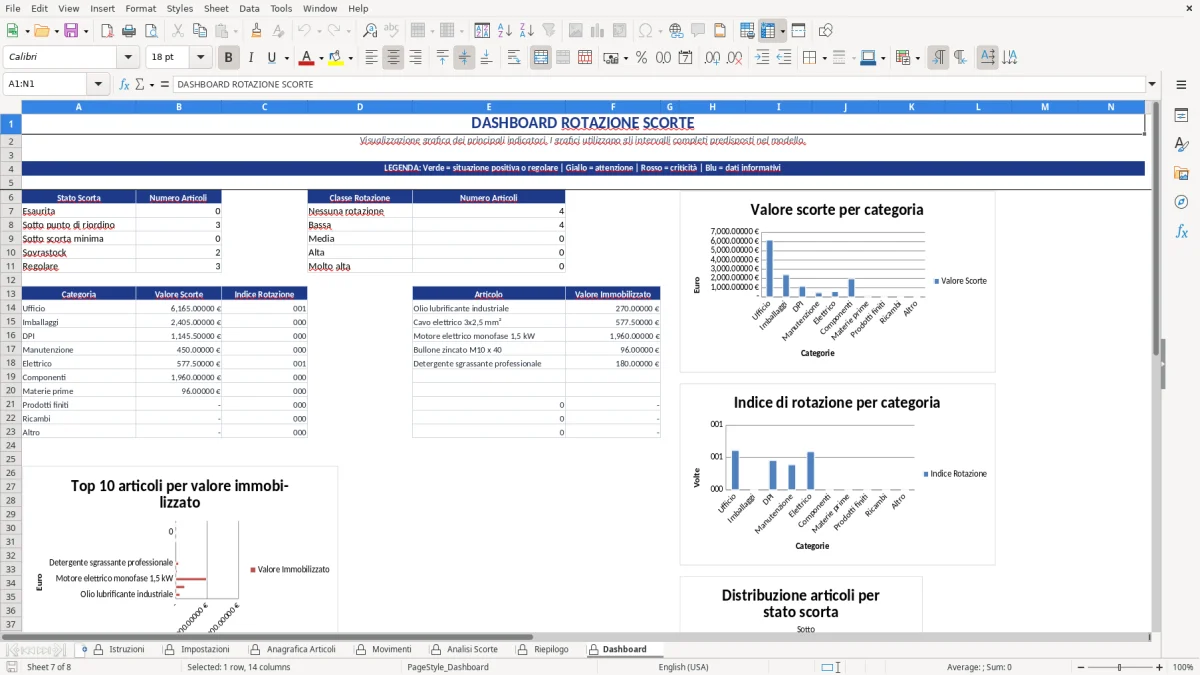Merge and center cells icon
This screenshot has height=675, width=1200.
(x=541, y=58)
